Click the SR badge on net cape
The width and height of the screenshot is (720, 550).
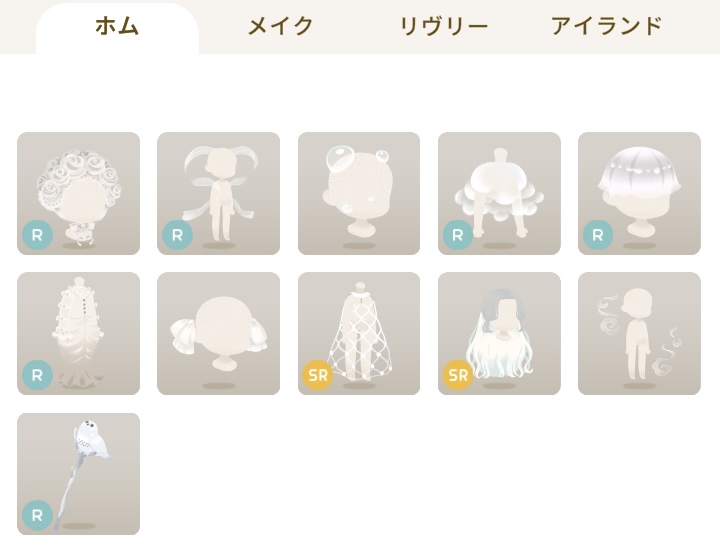[x=318, y=376]
